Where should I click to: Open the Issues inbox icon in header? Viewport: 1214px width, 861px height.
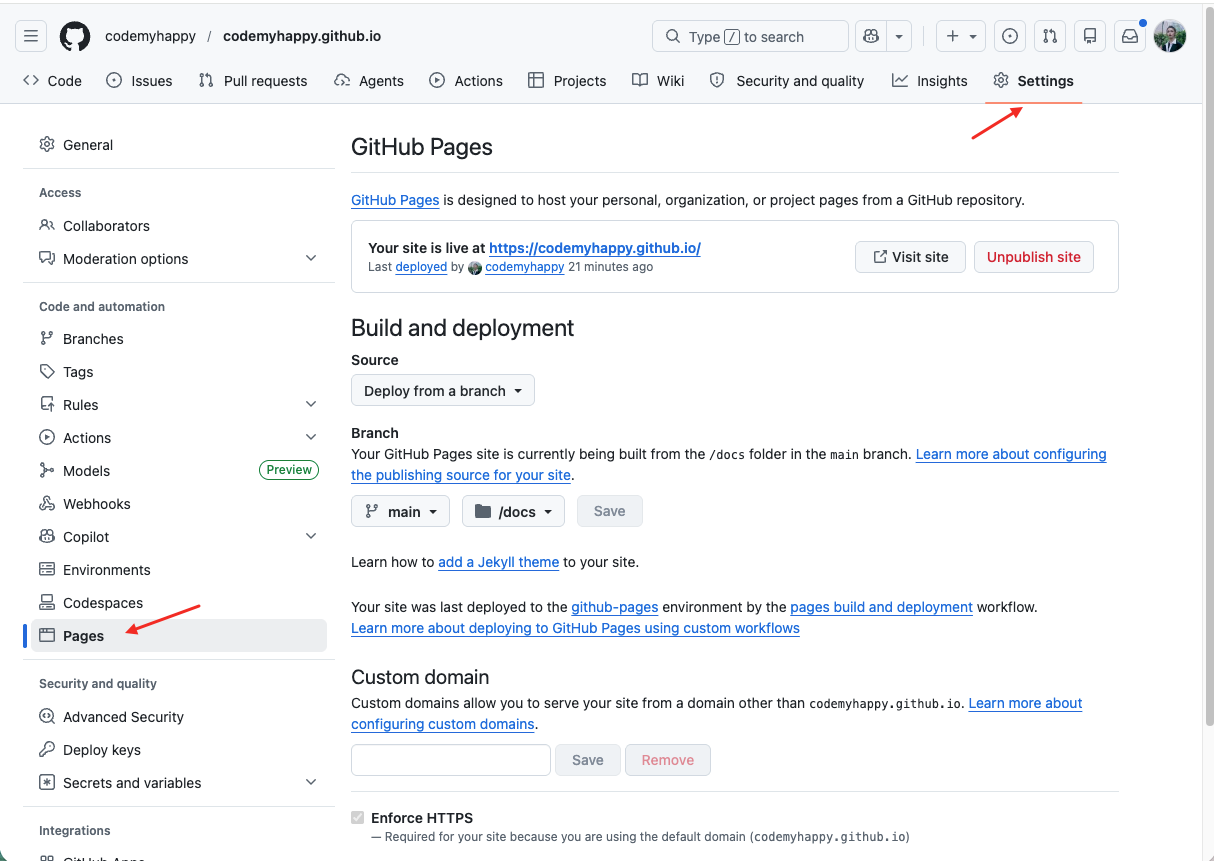(1010, 36)
